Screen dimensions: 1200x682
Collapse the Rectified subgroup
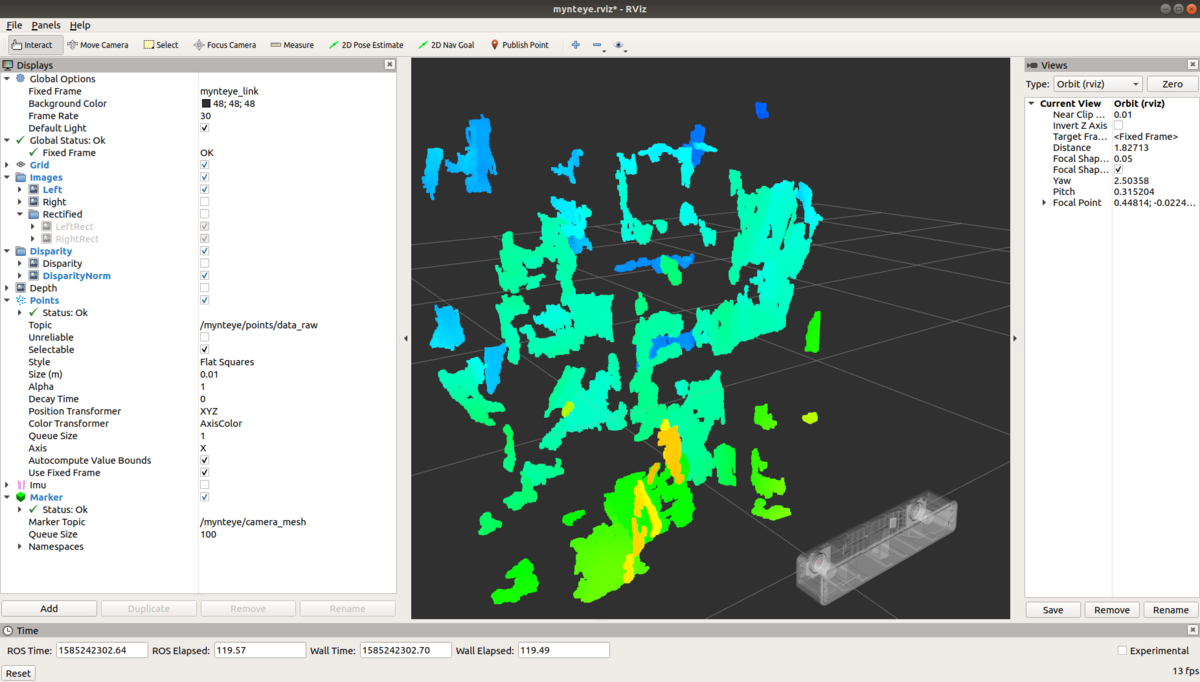20,214
